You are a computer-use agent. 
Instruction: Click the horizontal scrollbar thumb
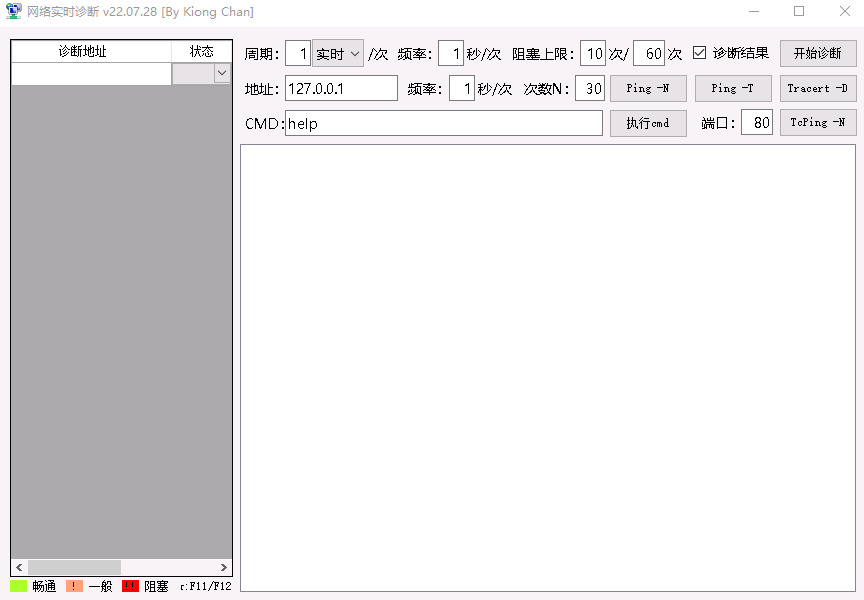(x=74, y=567)
